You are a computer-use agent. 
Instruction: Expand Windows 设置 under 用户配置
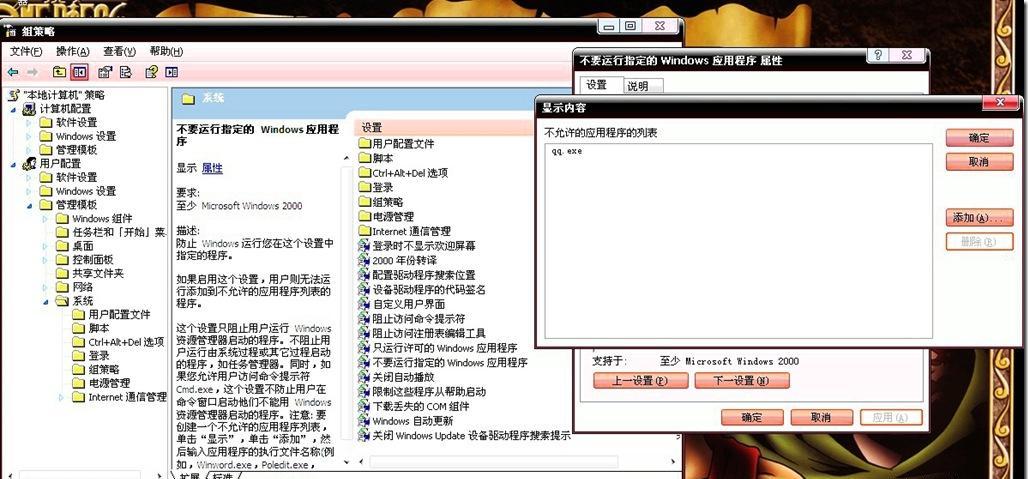pos(28,191)
